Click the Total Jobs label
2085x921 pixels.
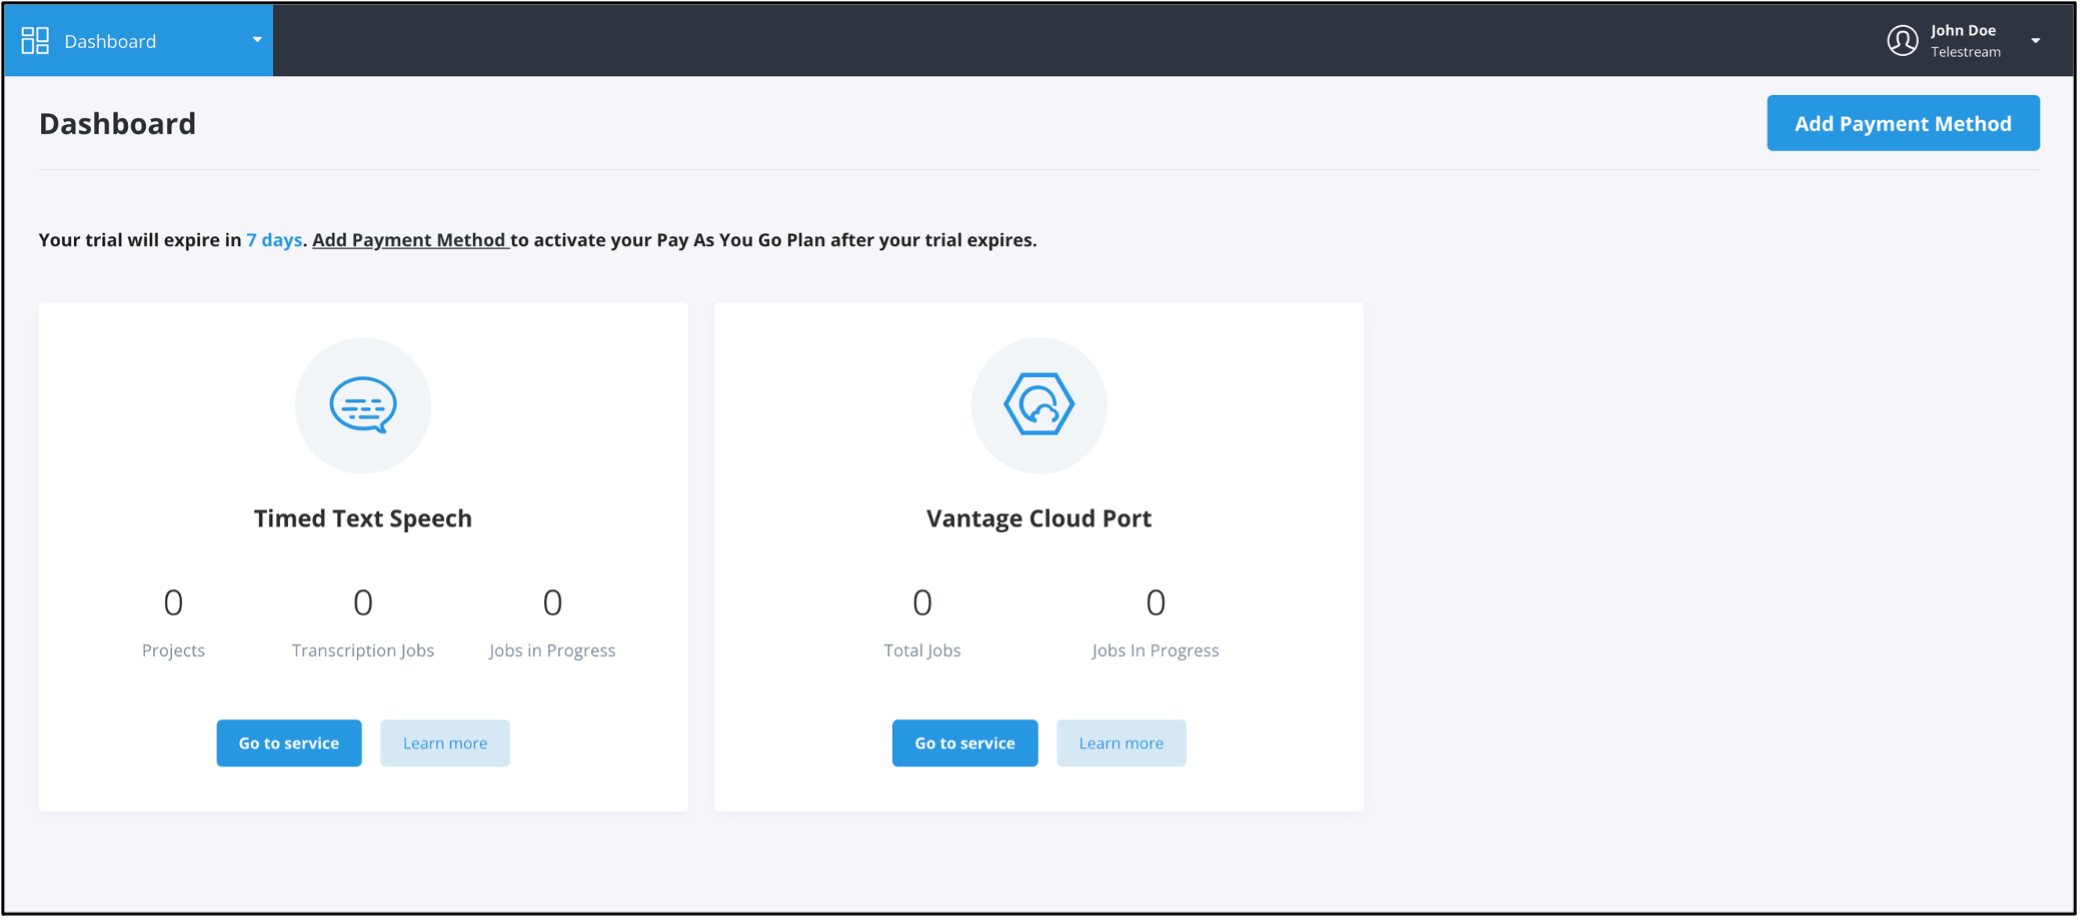922,650
